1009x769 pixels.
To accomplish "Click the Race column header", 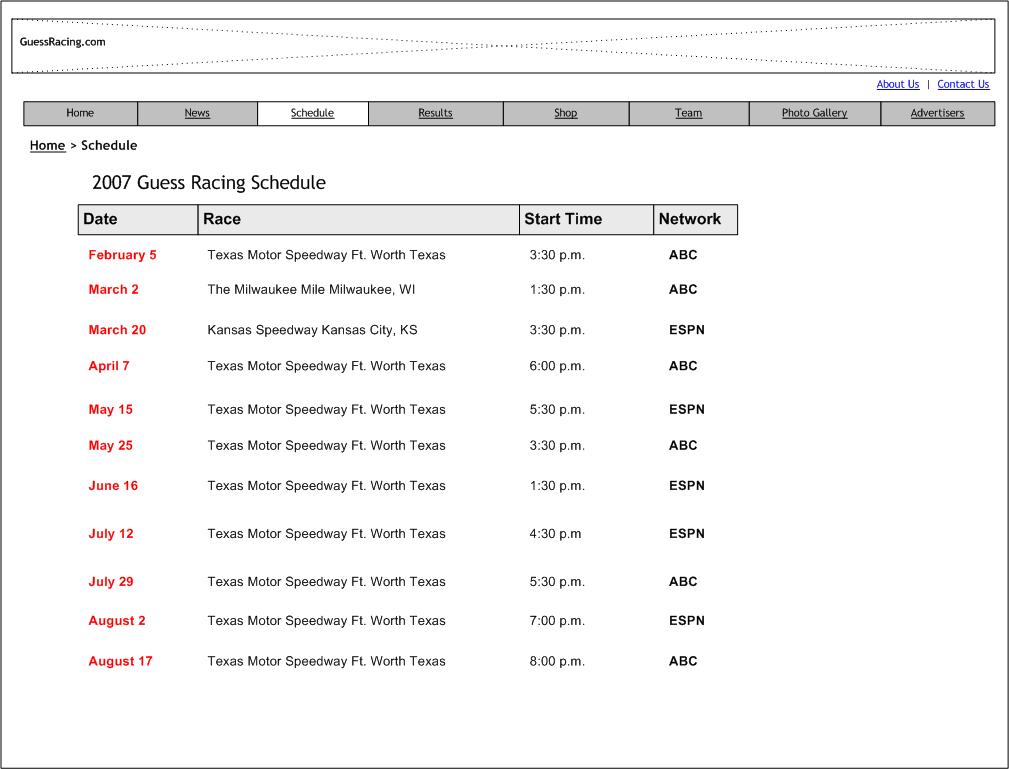I will tap(222, 219).
